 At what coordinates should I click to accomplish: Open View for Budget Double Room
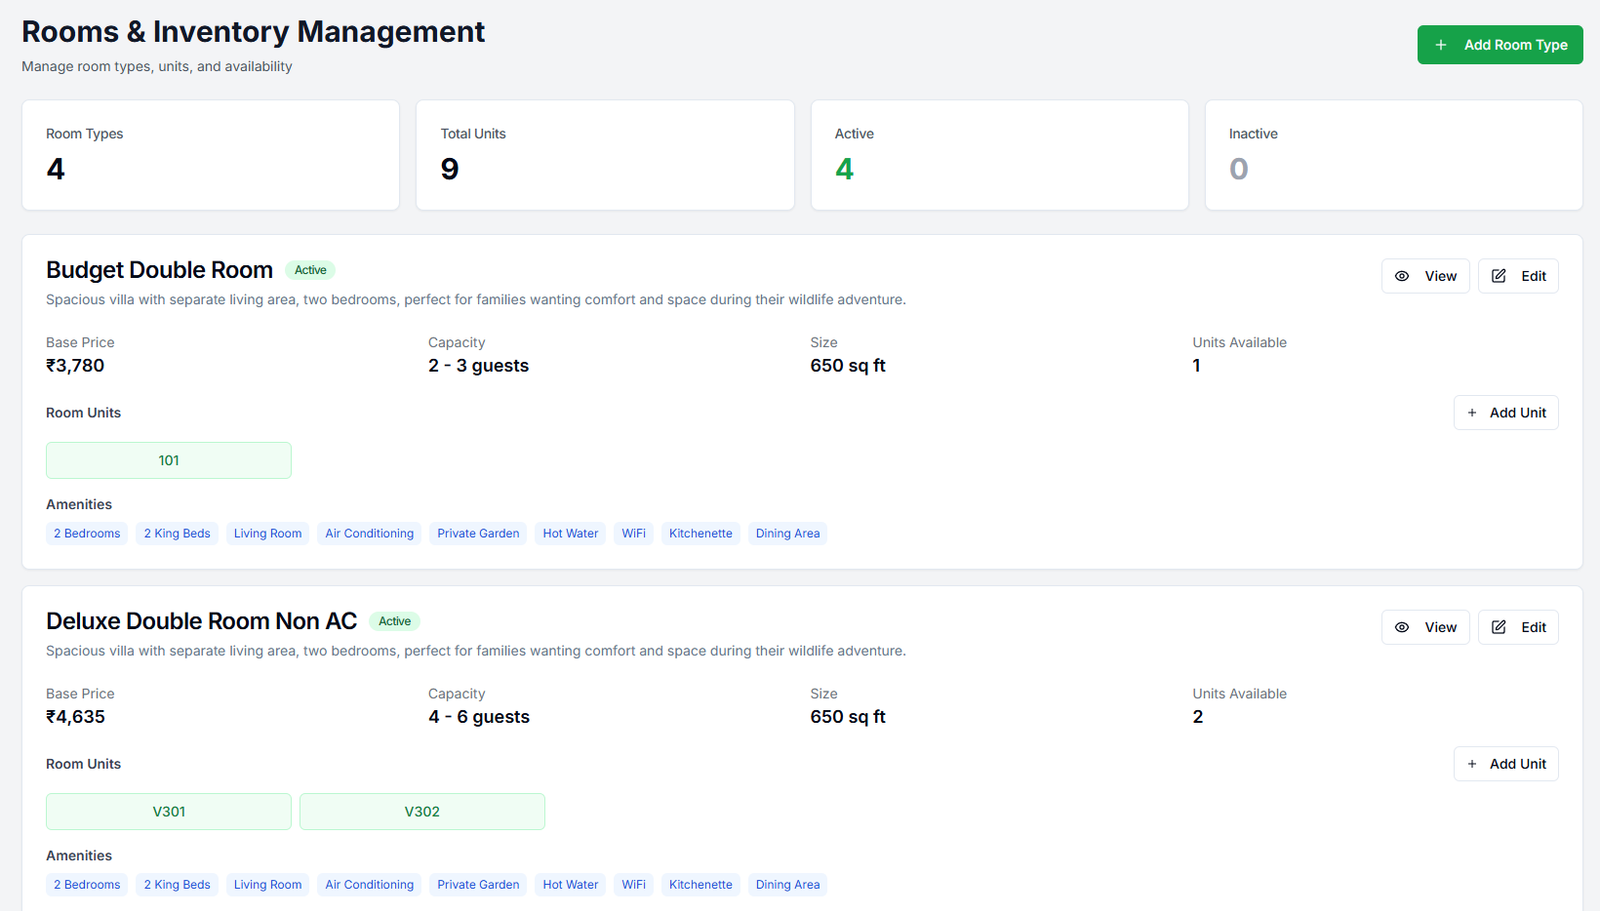1425,276
